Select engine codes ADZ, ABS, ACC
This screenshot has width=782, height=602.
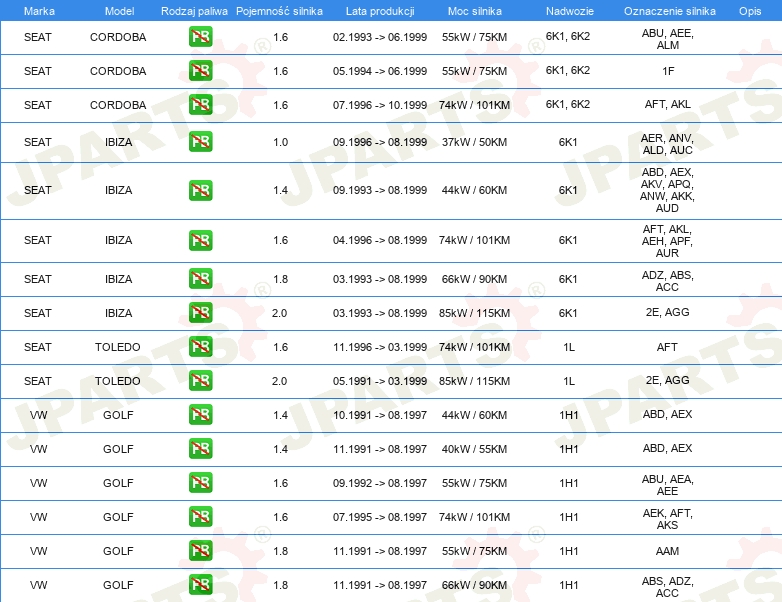(667, 281)
